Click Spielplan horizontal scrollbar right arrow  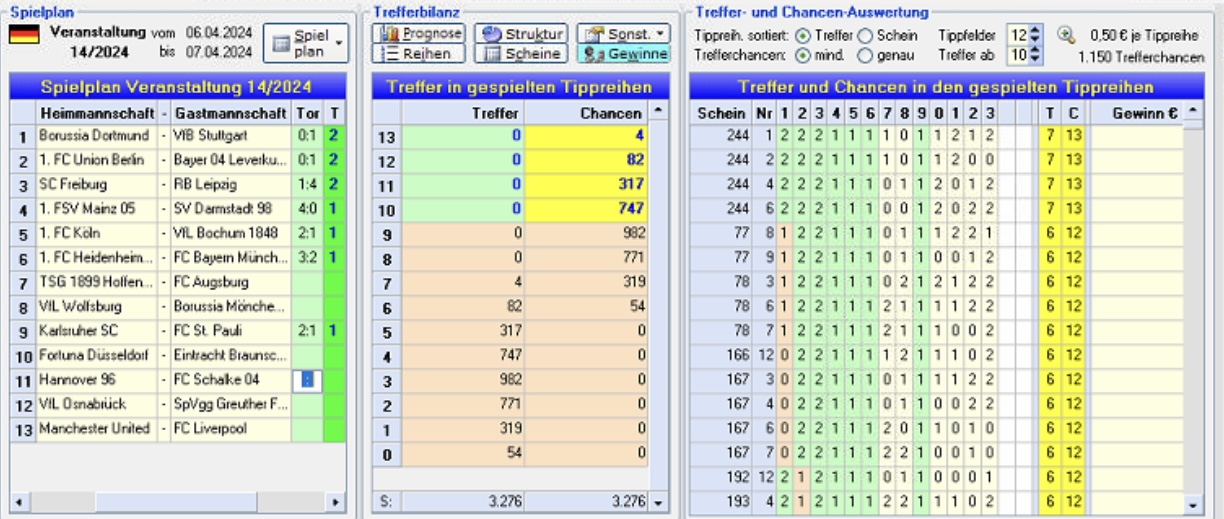[x=336, y=501]
